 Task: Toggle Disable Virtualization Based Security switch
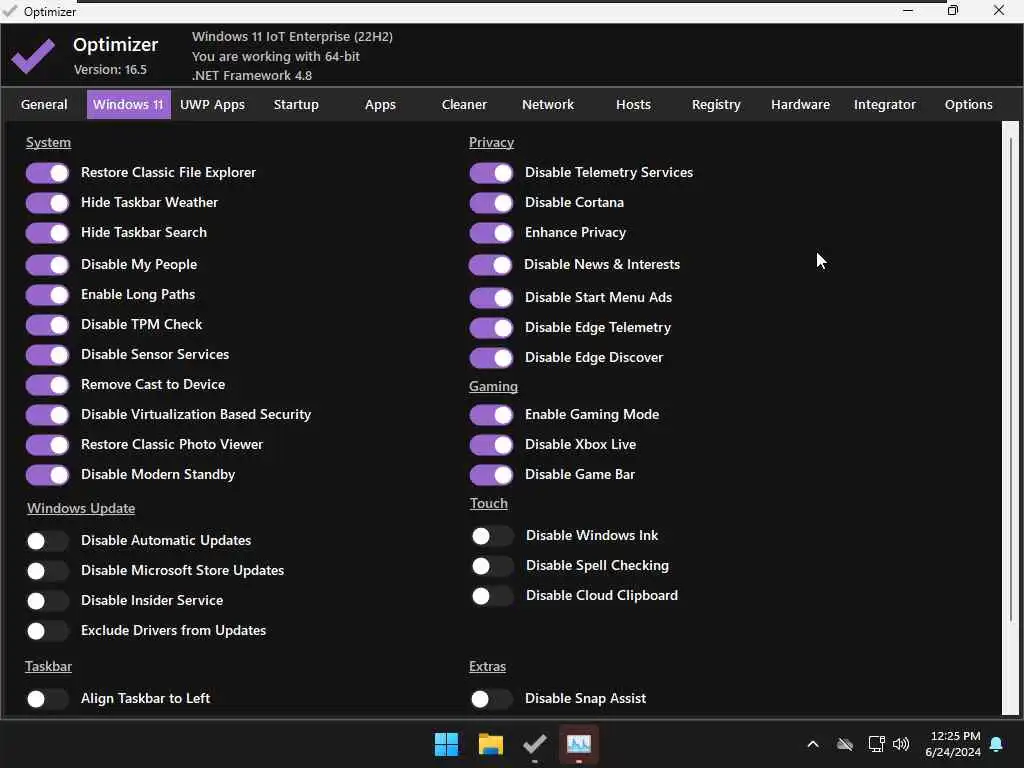coord(47,415)
